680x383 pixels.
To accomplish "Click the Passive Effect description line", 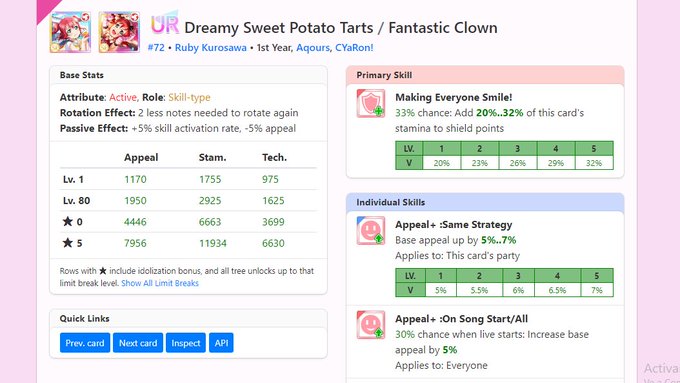I will point(178,128).
